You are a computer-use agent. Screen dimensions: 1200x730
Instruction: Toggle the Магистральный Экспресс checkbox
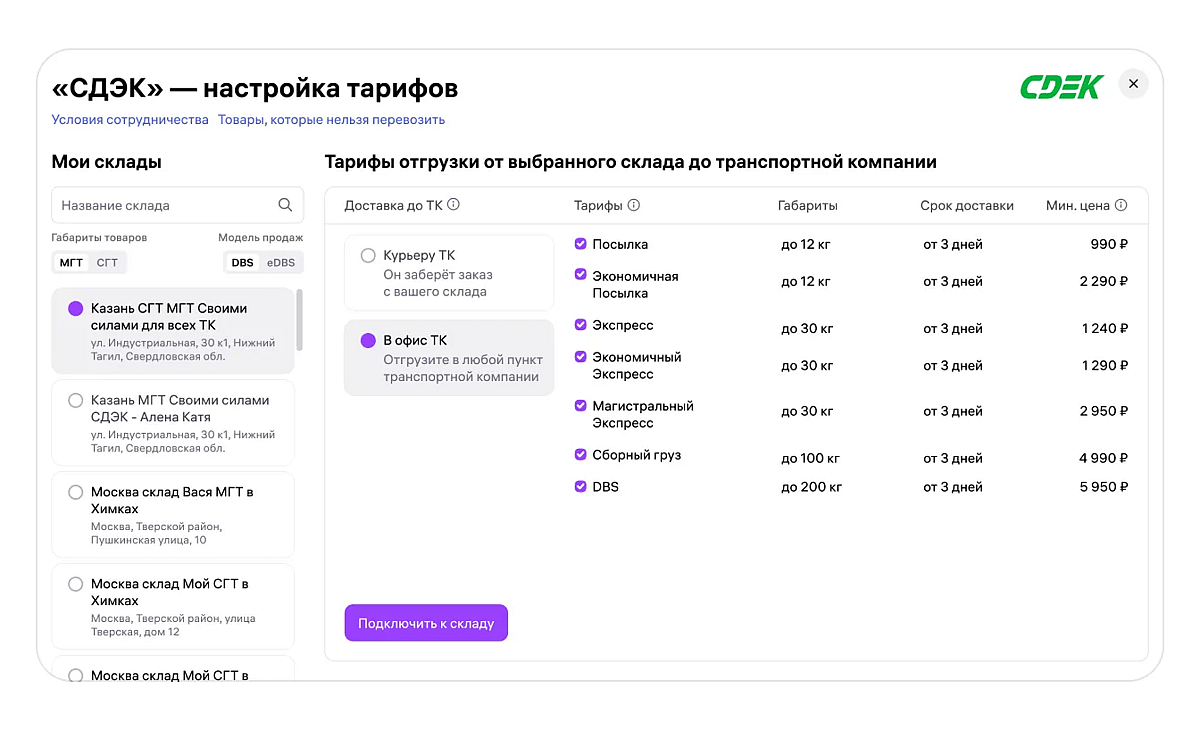point(580,406)
